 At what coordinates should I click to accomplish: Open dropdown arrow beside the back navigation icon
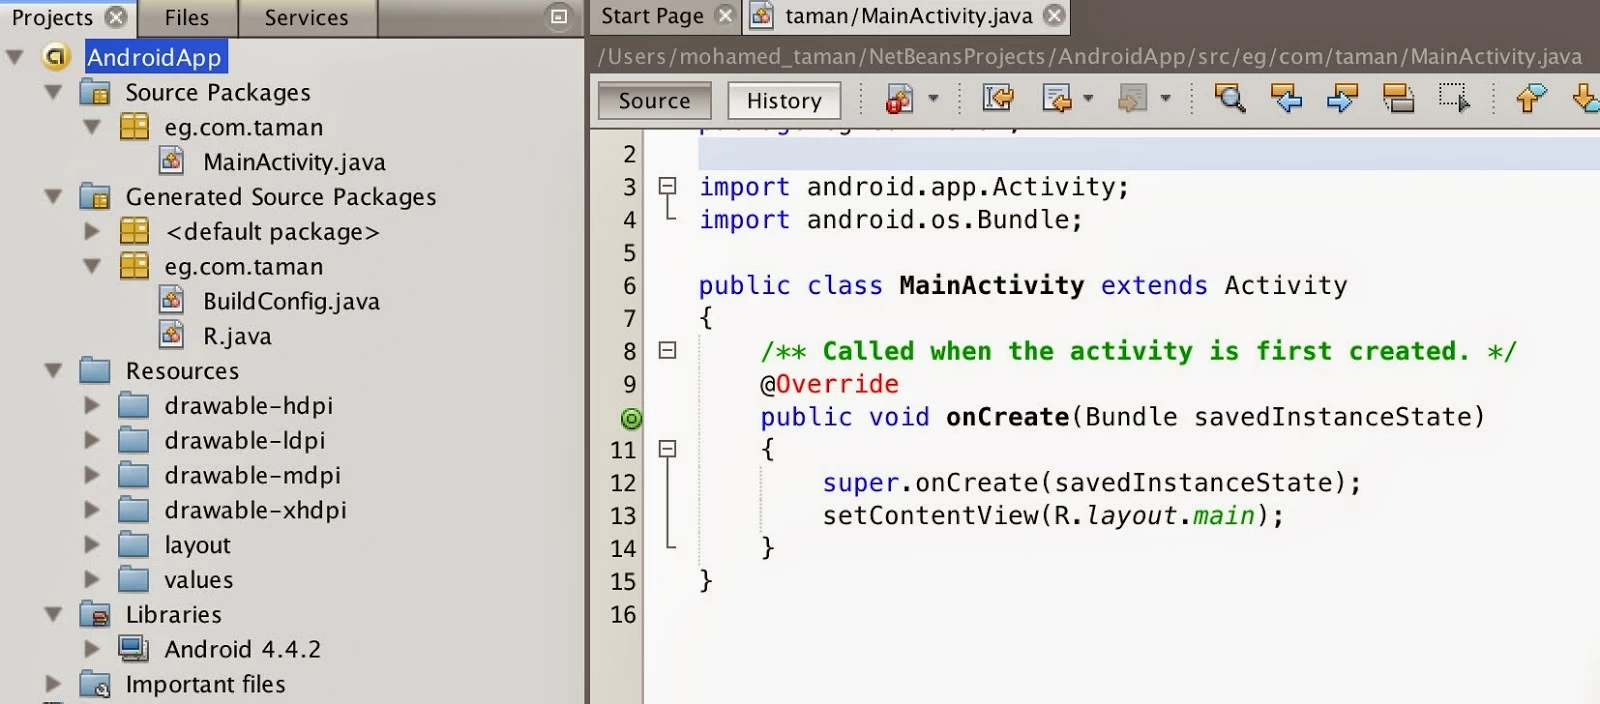(x=1088, y=99)
